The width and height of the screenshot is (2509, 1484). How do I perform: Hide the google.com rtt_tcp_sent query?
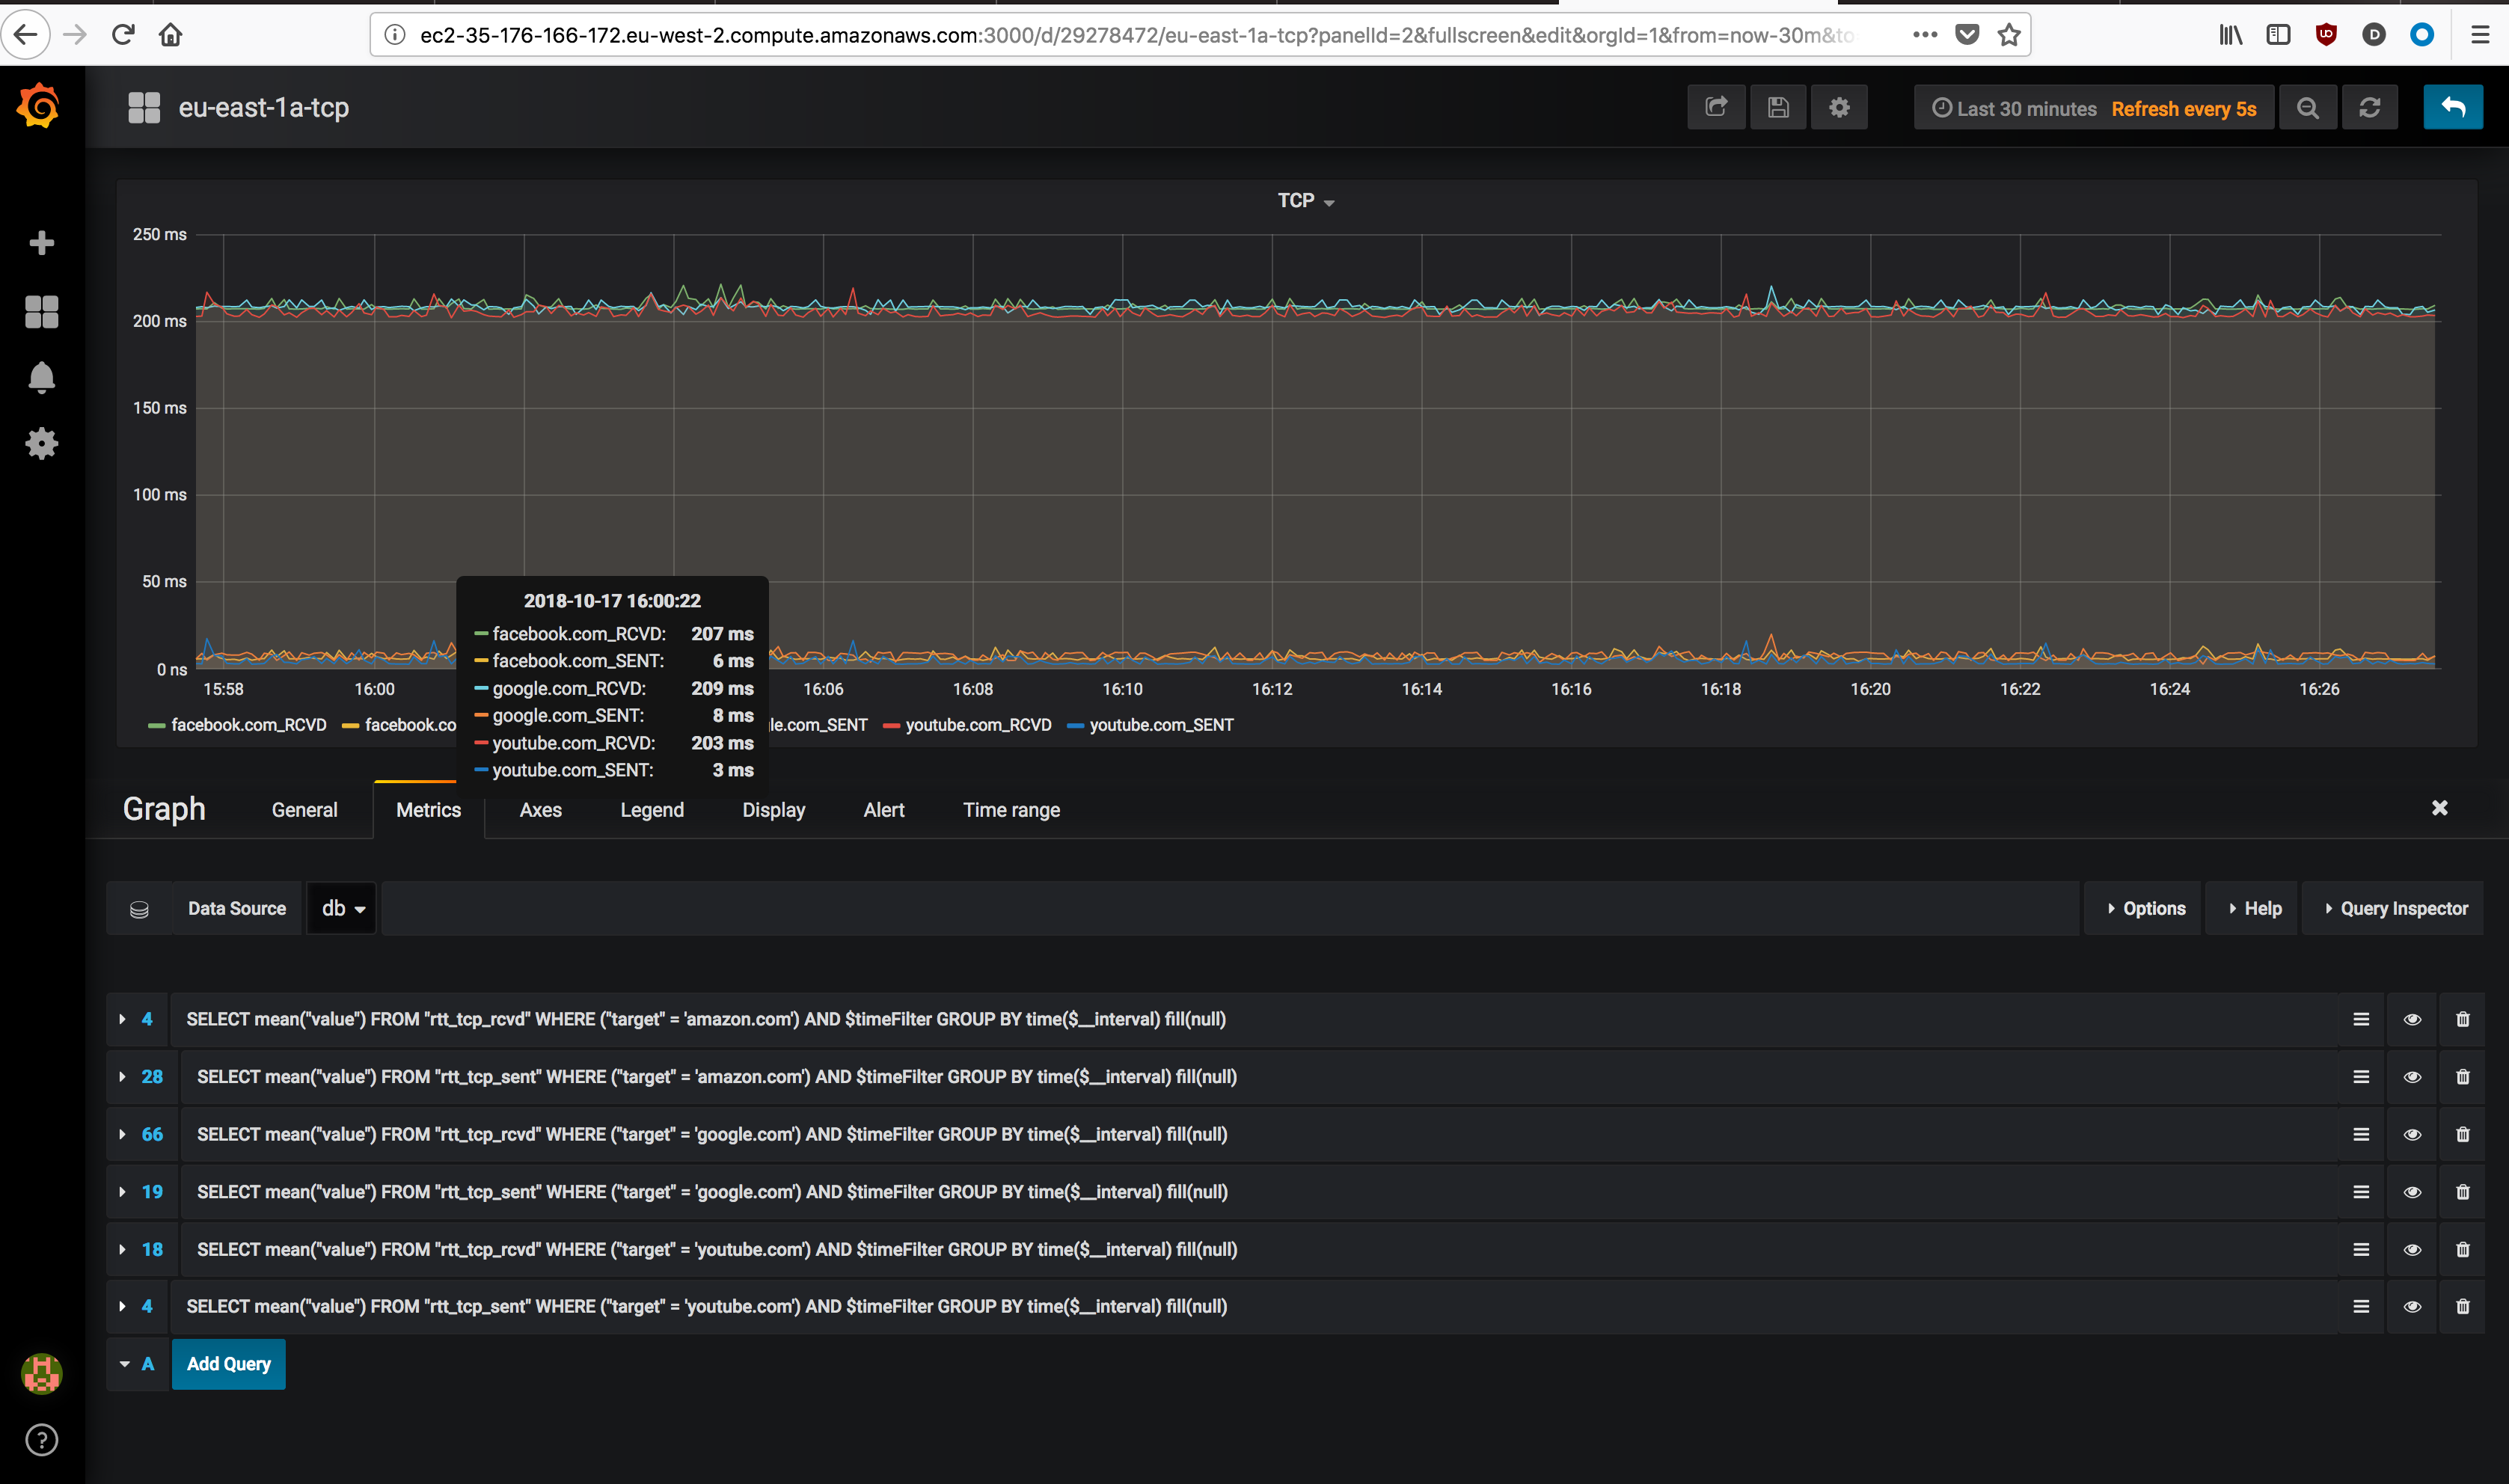[x=2411, y=1192]
